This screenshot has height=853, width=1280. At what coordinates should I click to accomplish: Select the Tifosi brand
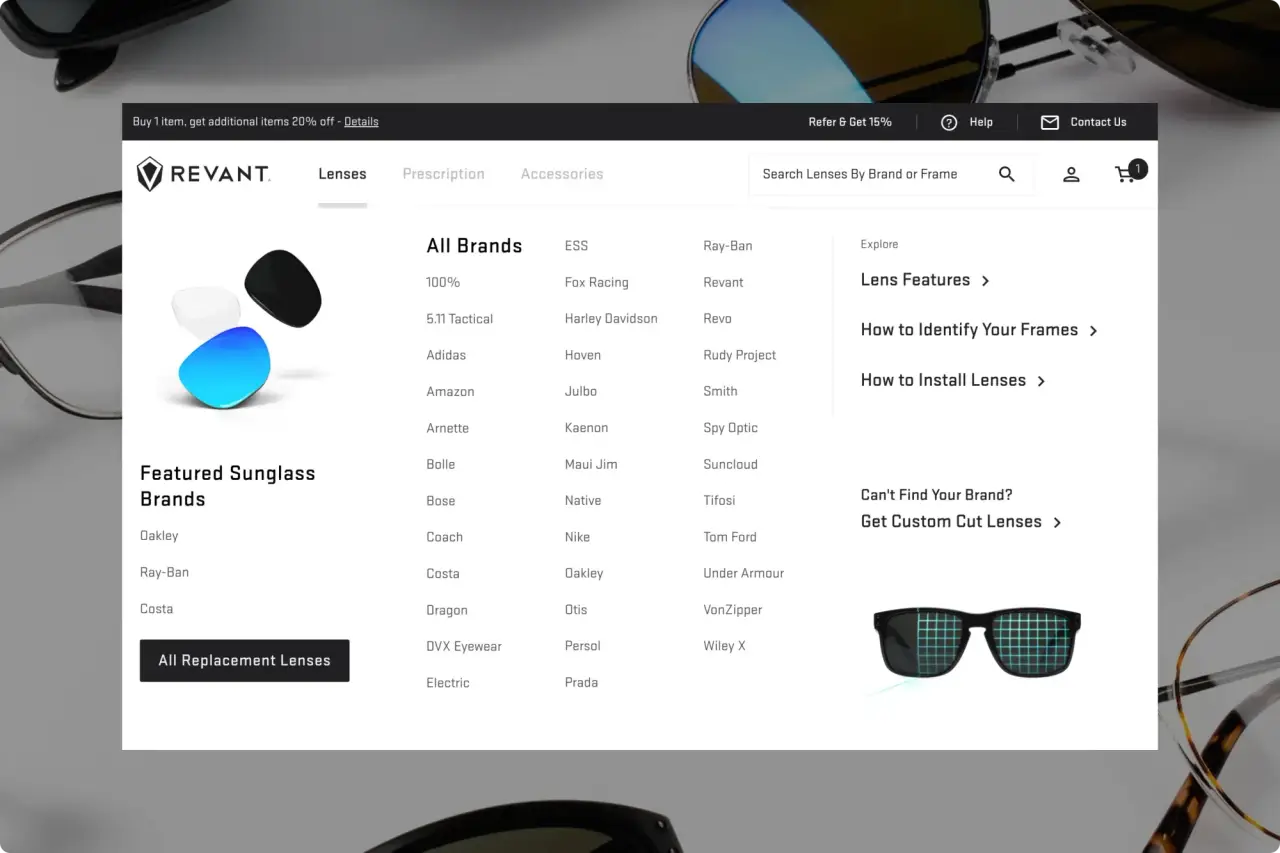tap(719, 501)
